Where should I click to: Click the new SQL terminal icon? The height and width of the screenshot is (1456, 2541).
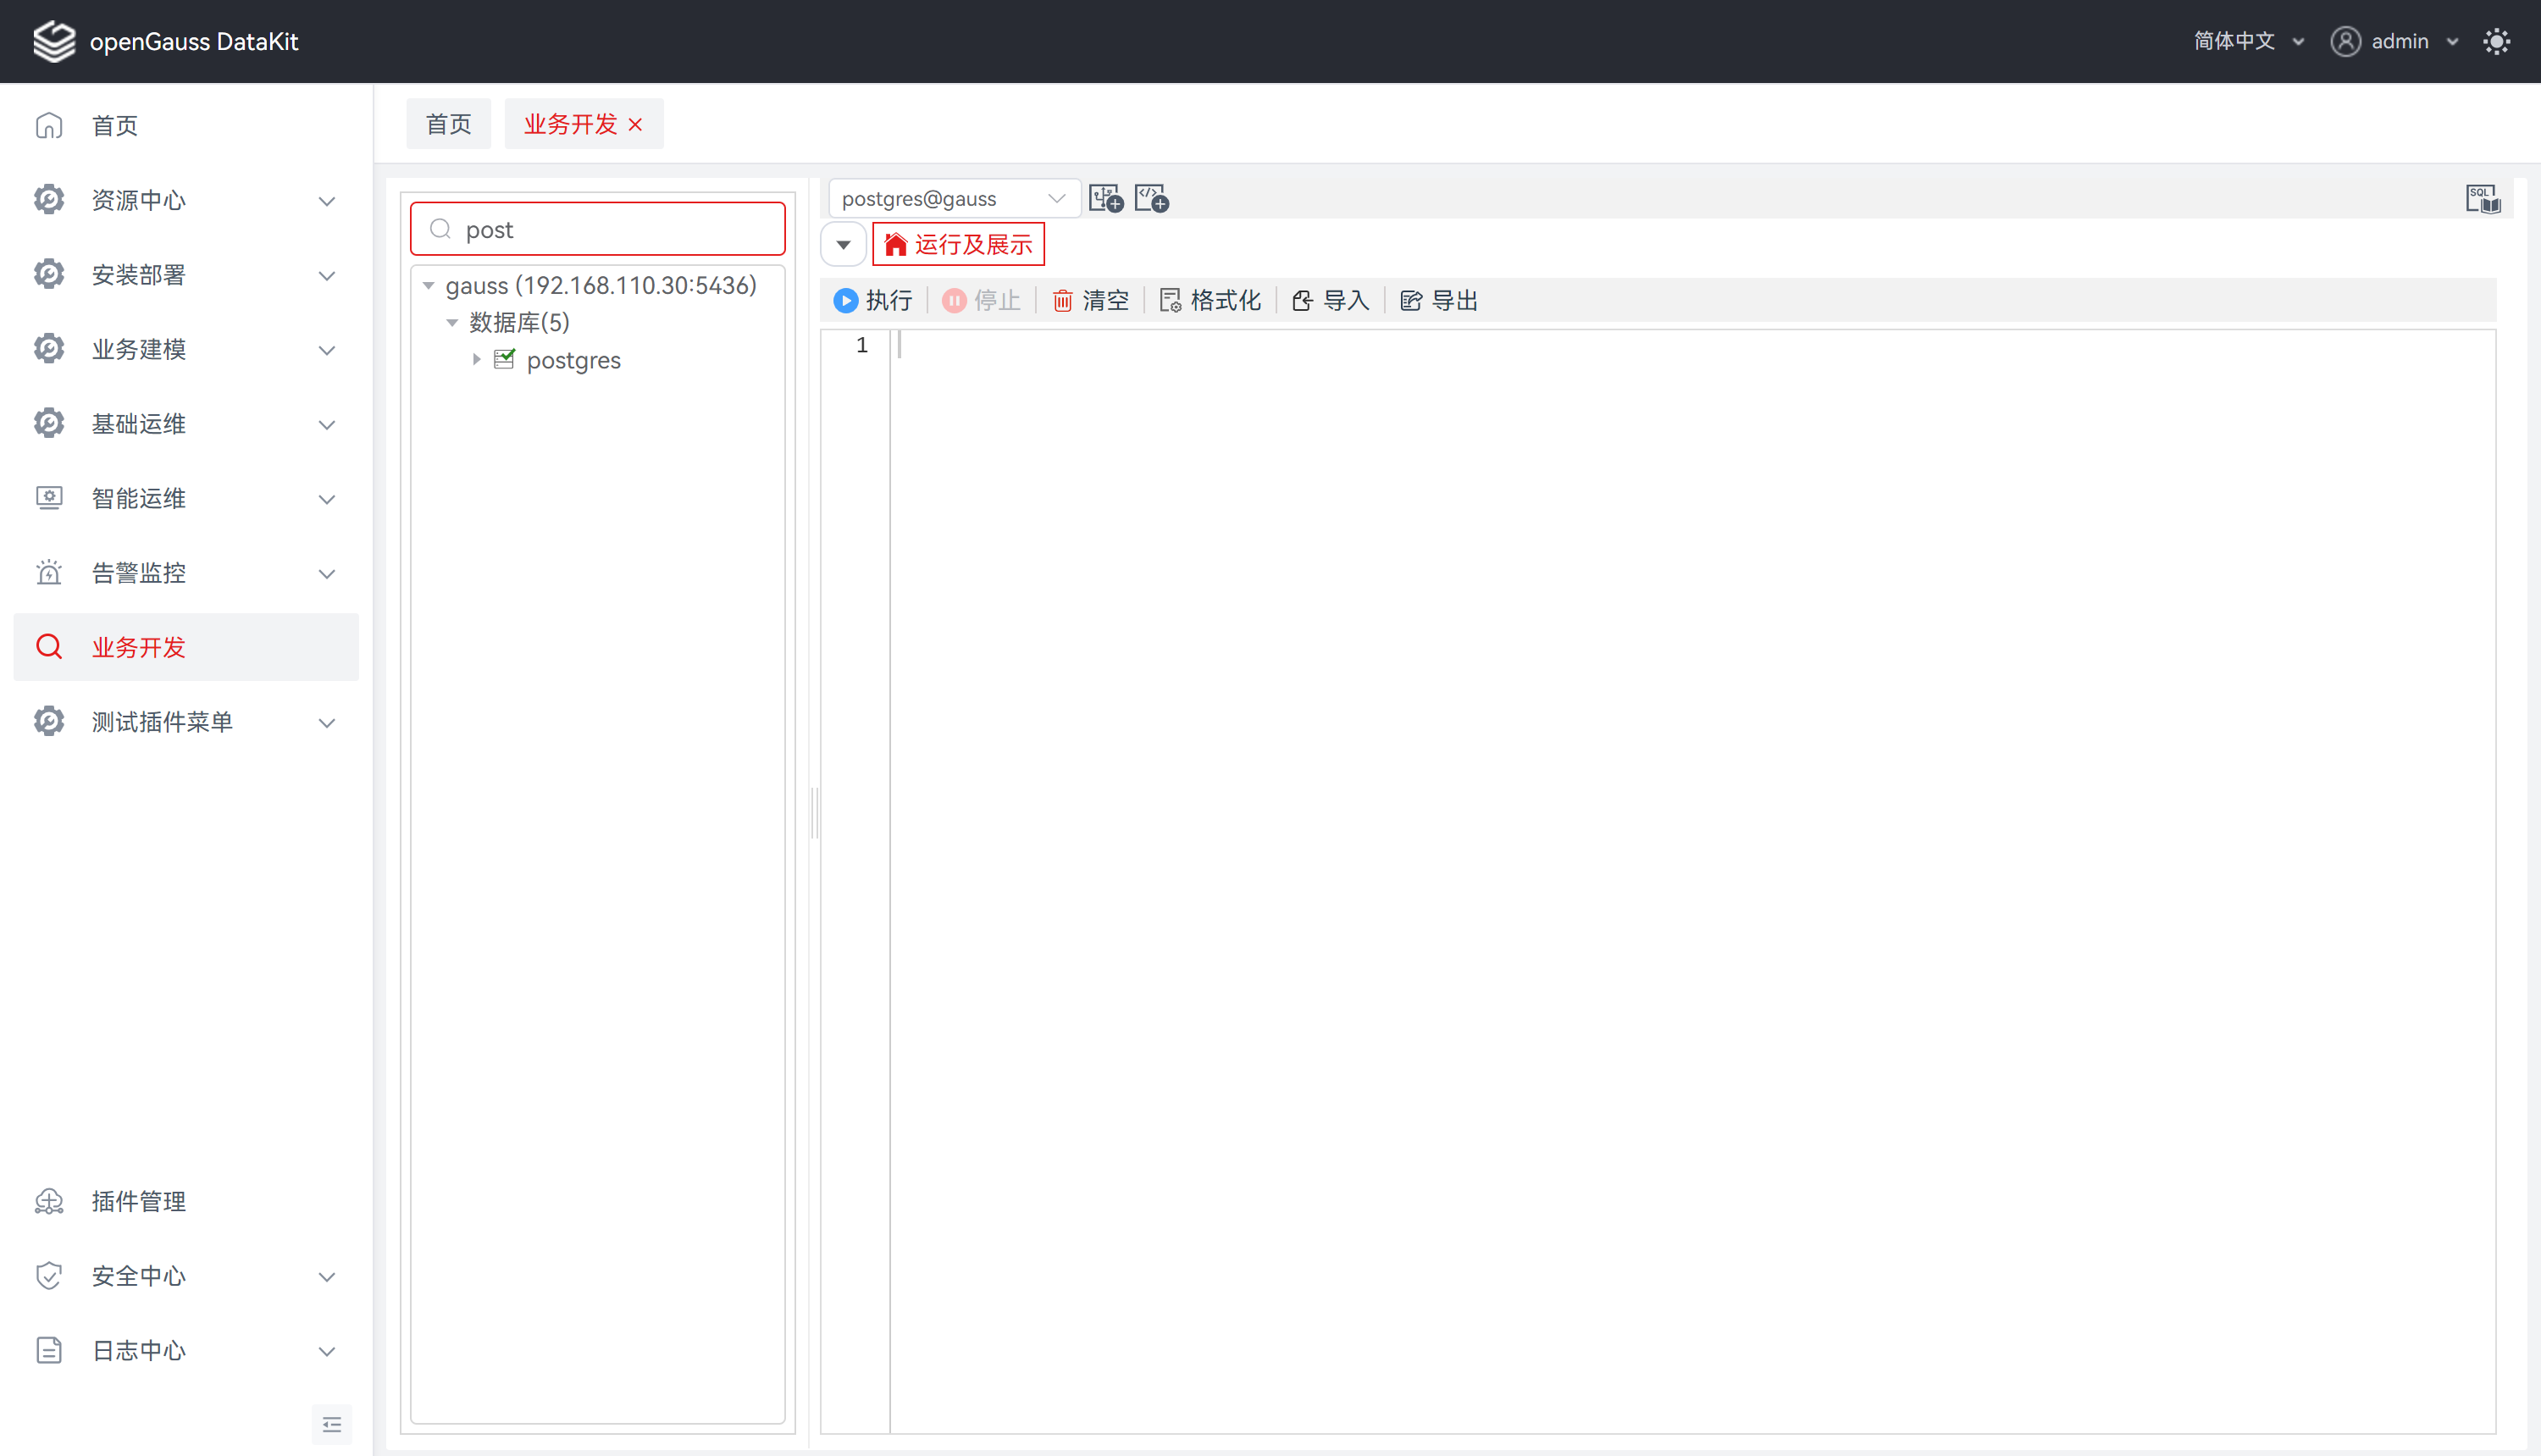1106,198
